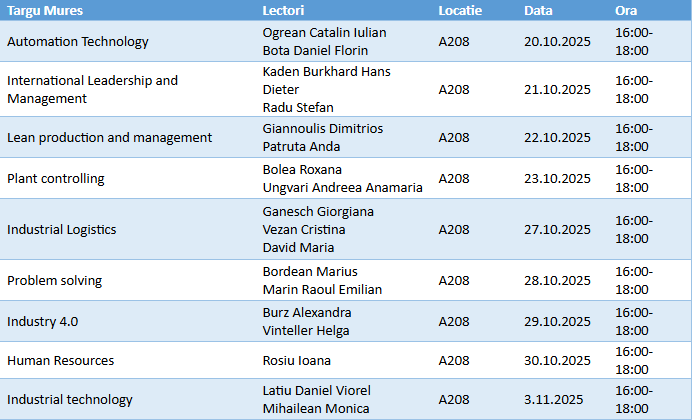The width and height of the screenshot is (693, 420).
Task: Click the Lean production and management cell
Action: (x=109, y=137)
